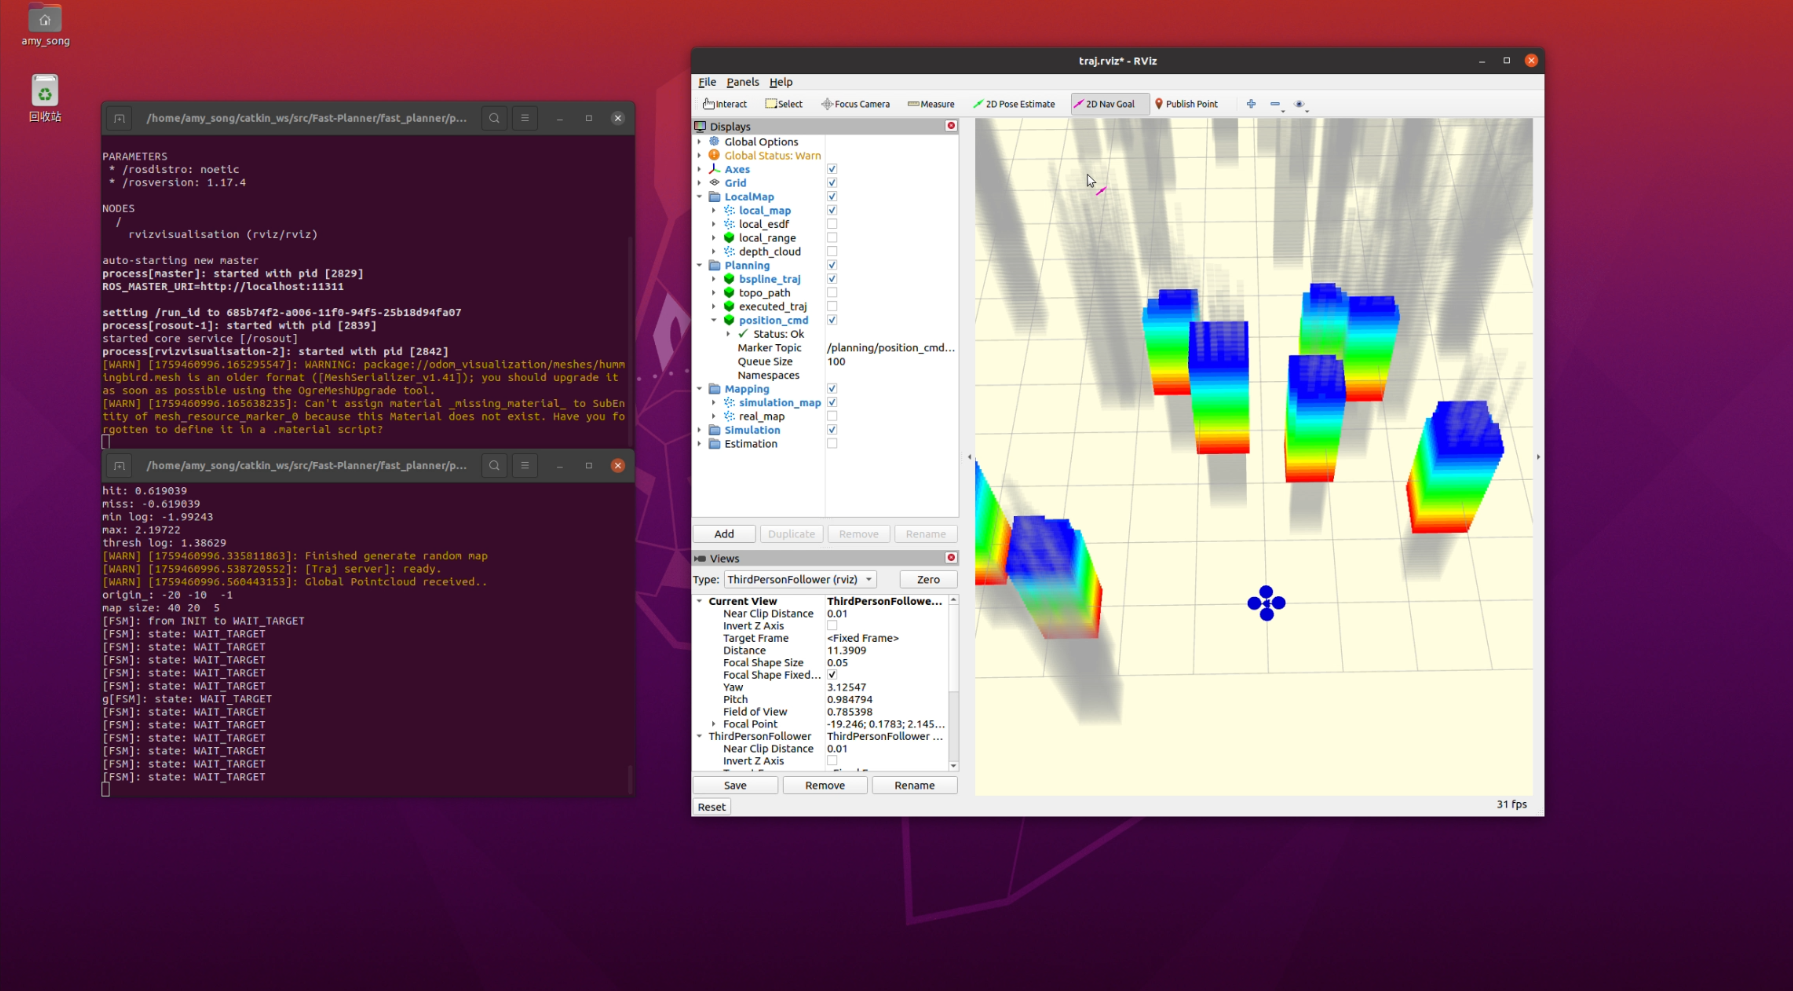
Task: Click the Axes display icon
Action: point(714,169)
